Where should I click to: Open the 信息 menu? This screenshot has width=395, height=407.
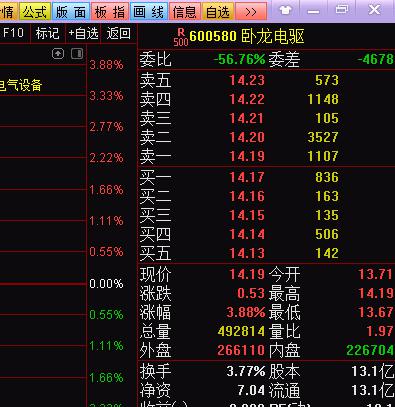(x=185, y=12)
